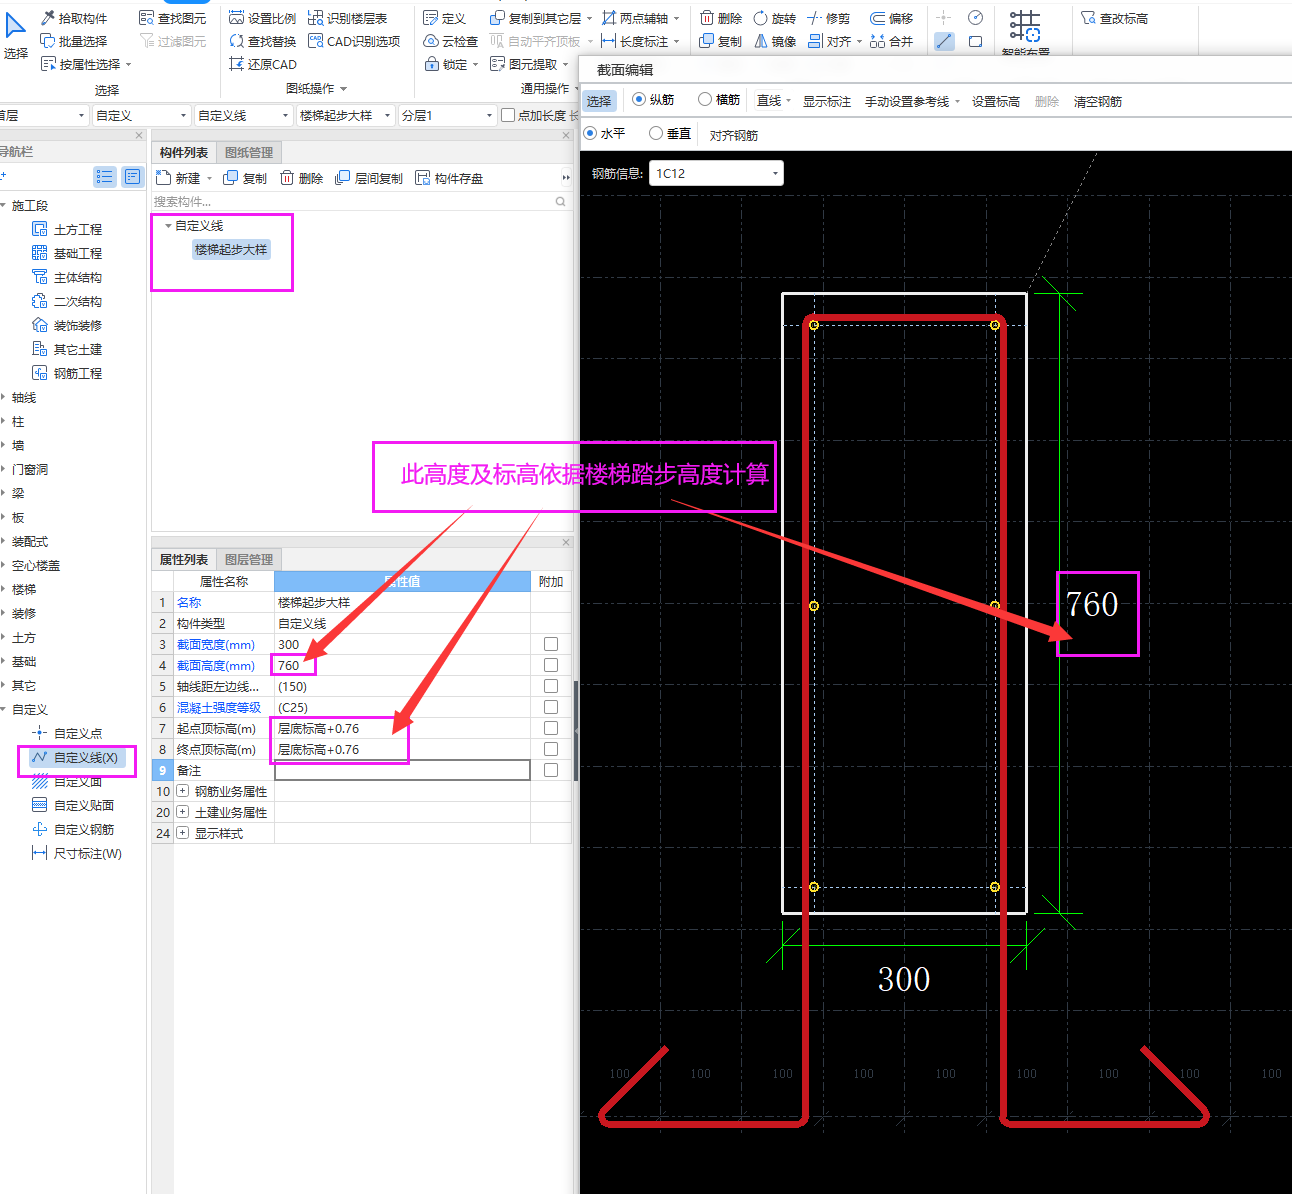
Task: Click 删除 delete in the ribbon
Action: click(x=721, y=18)
